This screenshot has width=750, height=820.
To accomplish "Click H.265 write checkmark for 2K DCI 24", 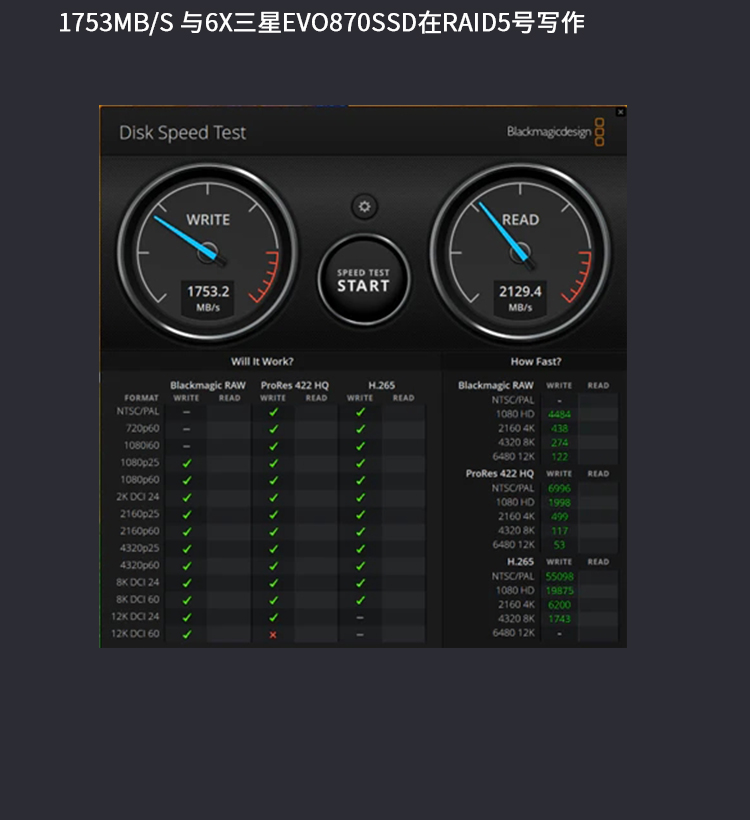I will pos(360,498).
